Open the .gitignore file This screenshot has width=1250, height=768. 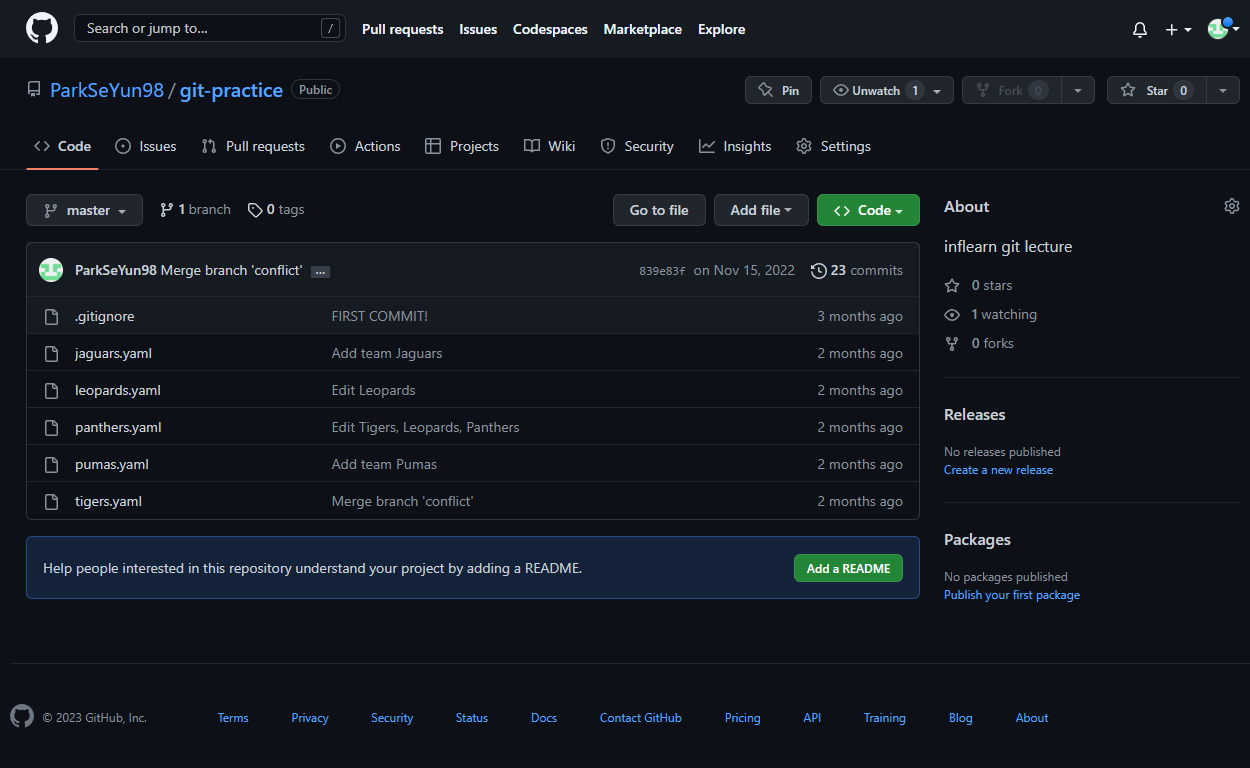[x=104, y=316]
